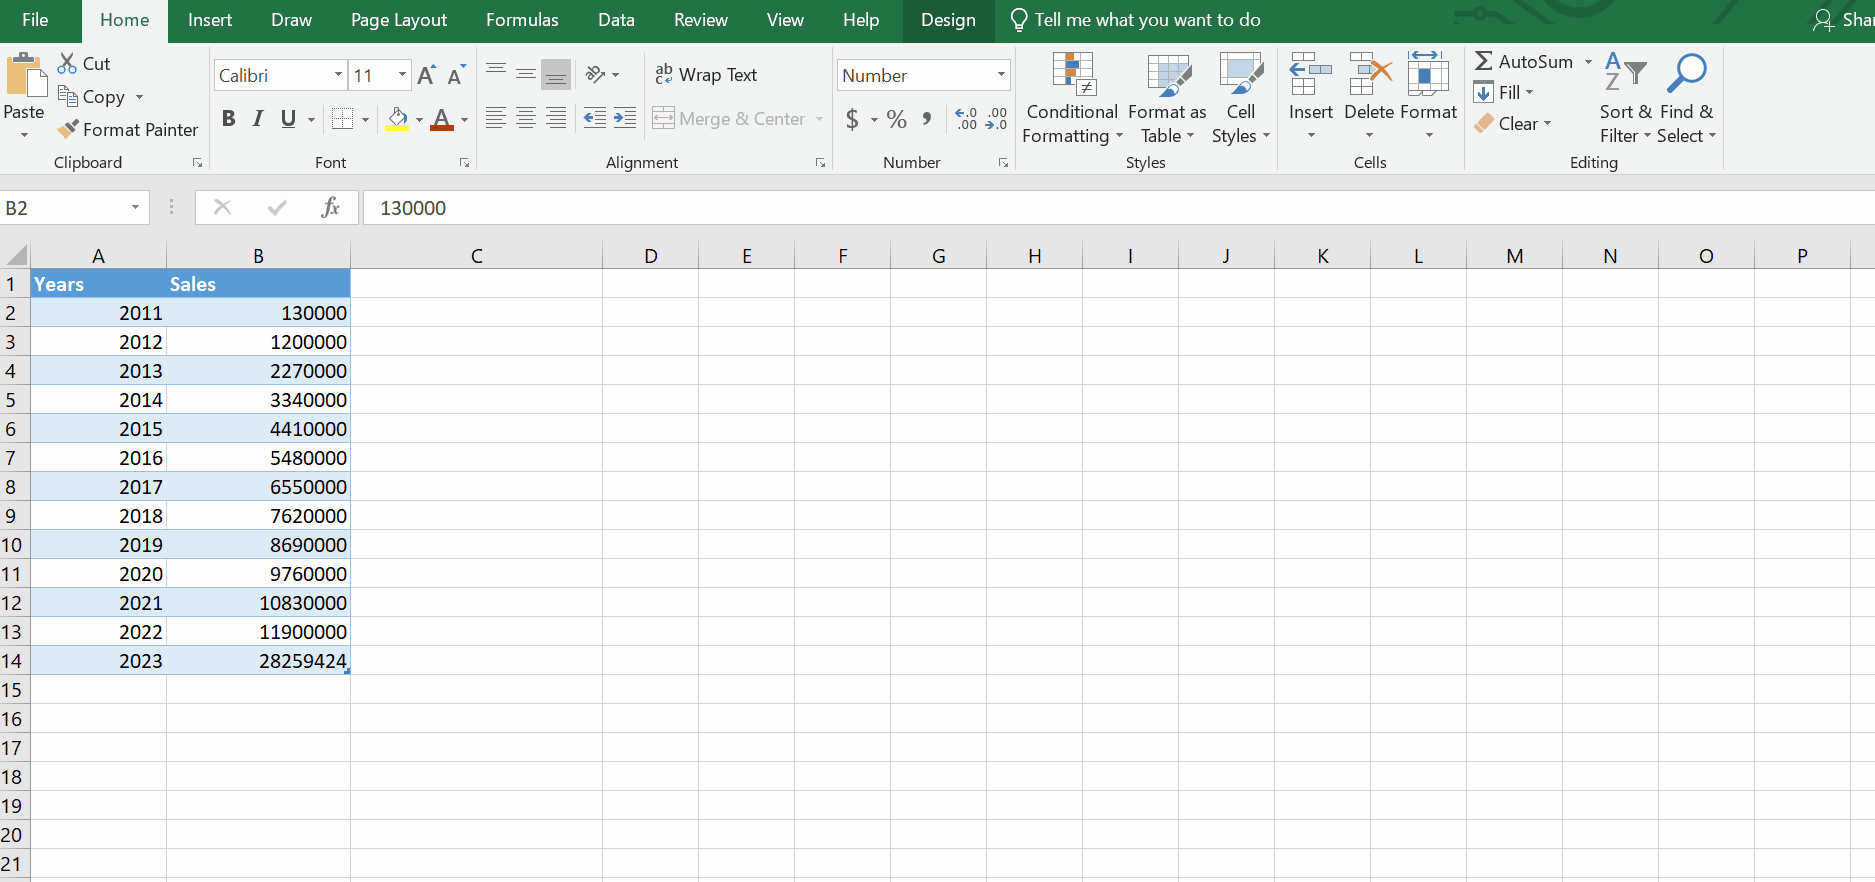This screenshot has width=1875, height=882.
Task: Click the Insert Function fx icon
Action: 331,207
